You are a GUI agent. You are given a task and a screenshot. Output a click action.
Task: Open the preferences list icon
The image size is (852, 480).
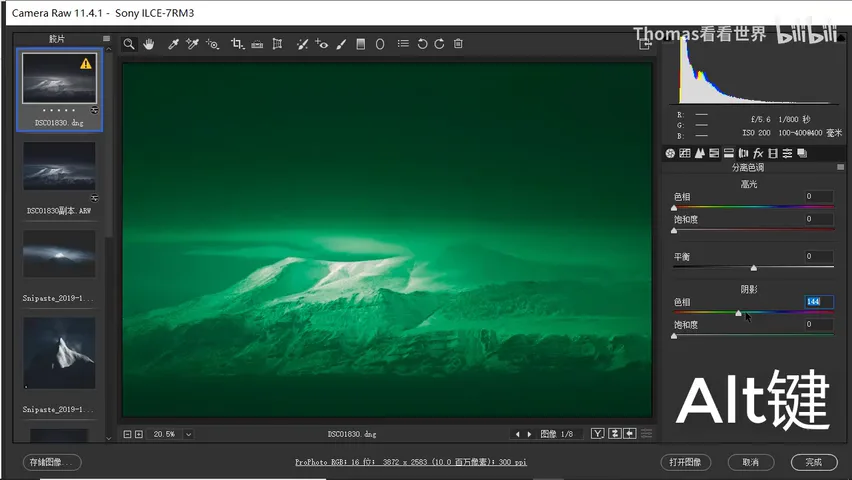tap(403, 43)
